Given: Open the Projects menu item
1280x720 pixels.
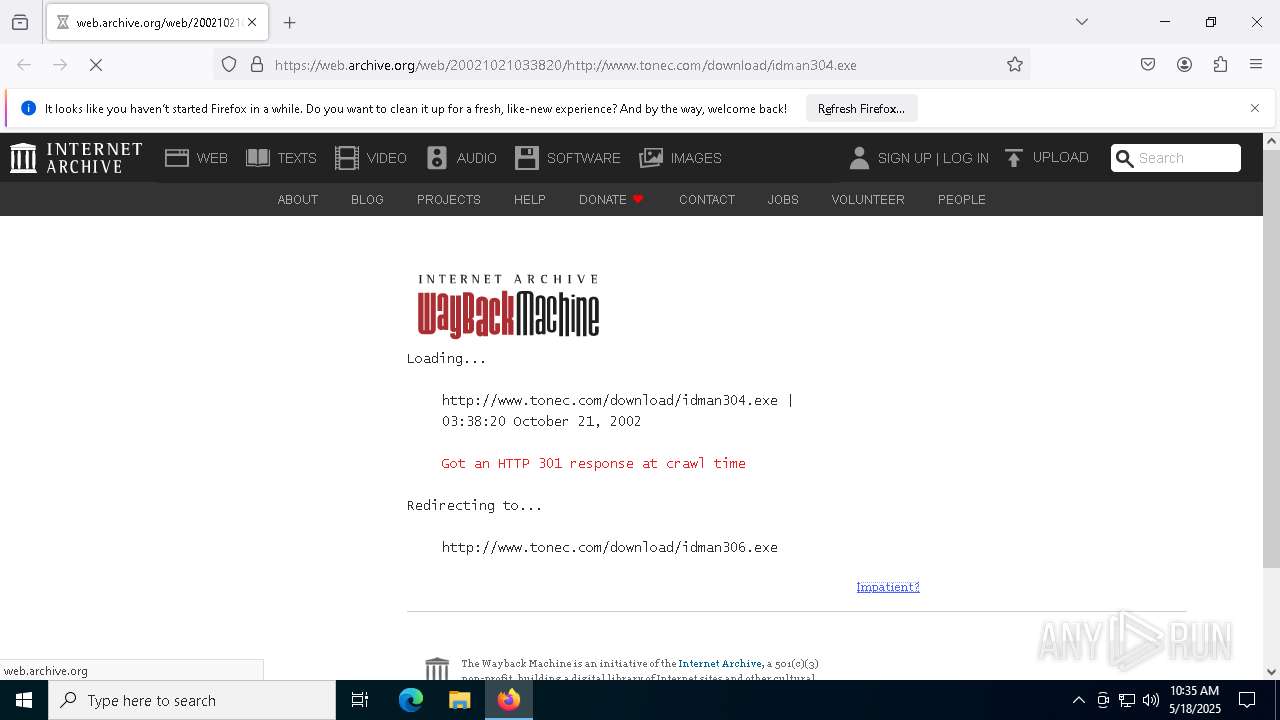Looking at the screenshot, I should click(448, 199).
